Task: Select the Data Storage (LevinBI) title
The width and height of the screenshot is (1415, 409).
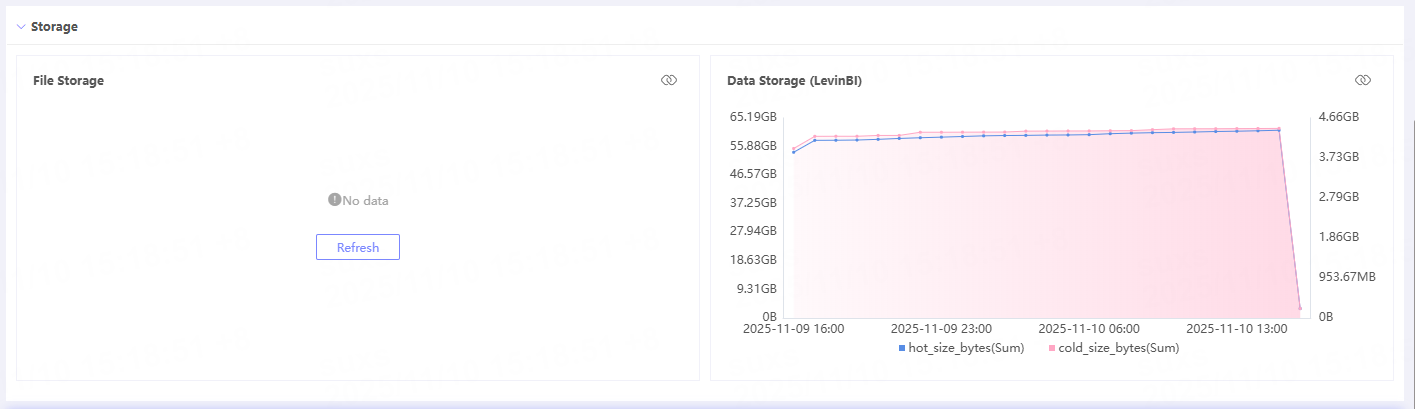Action: point(794,81)
